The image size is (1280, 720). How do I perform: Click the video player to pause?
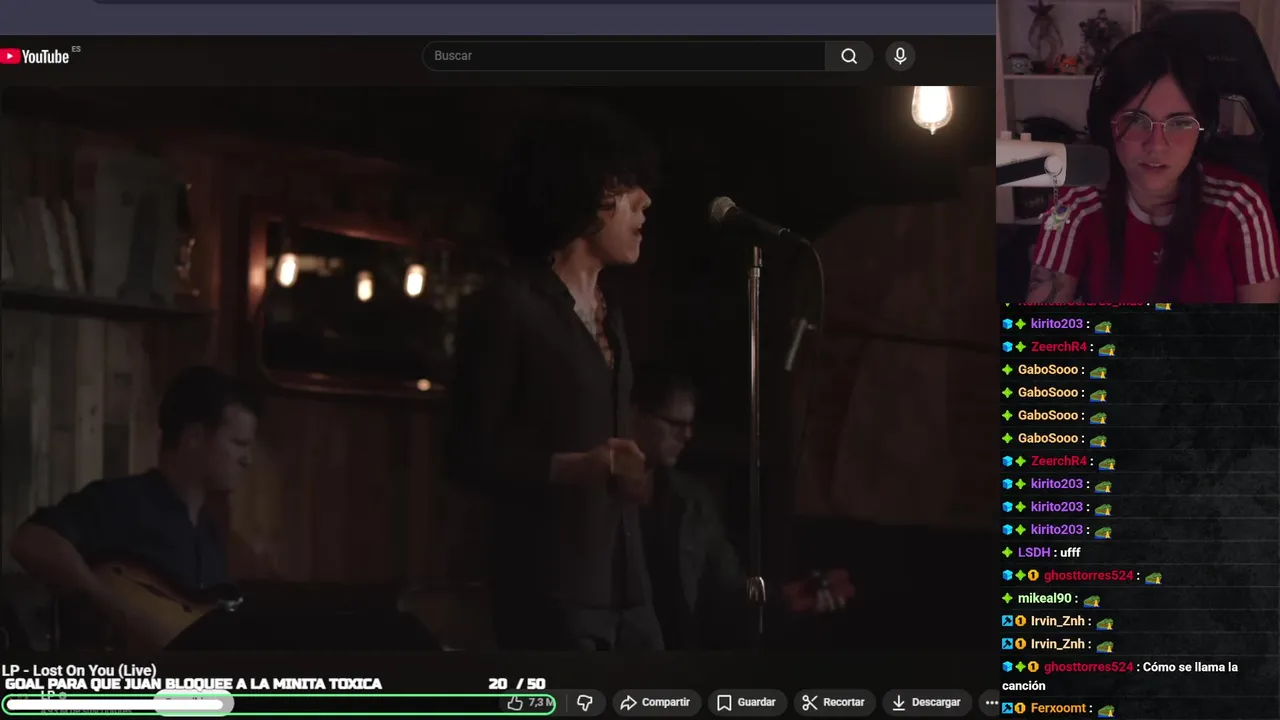point(497,370)
